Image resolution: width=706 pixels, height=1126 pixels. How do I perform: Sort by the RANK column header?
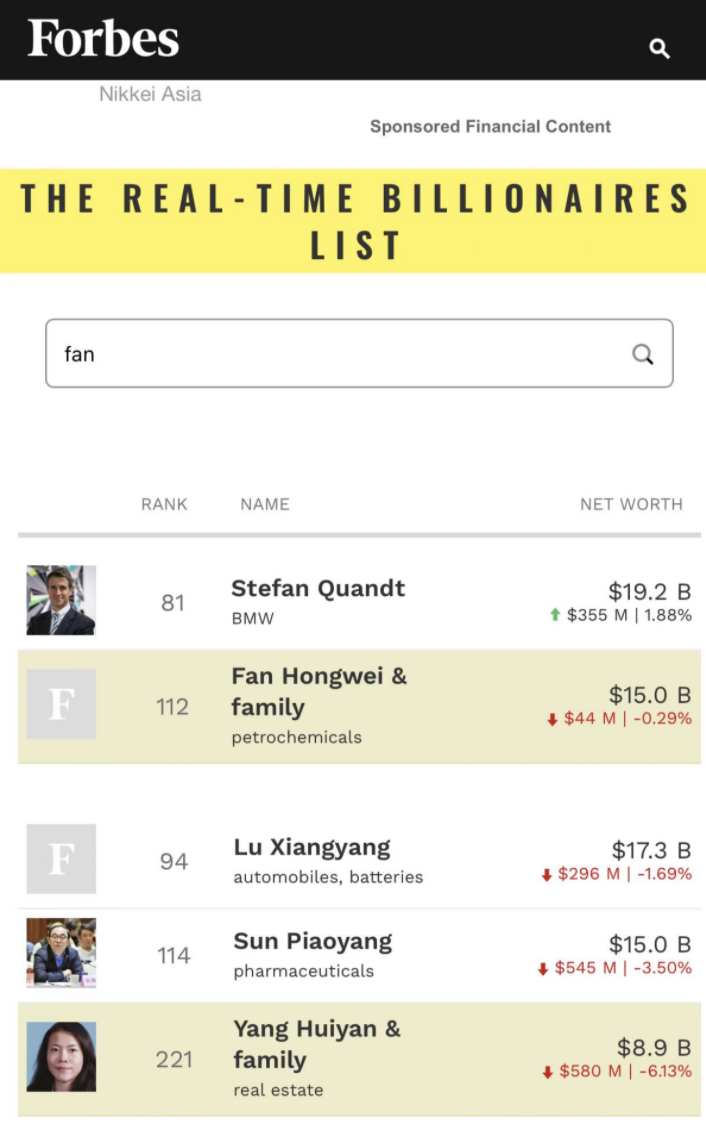pos(164,504)
